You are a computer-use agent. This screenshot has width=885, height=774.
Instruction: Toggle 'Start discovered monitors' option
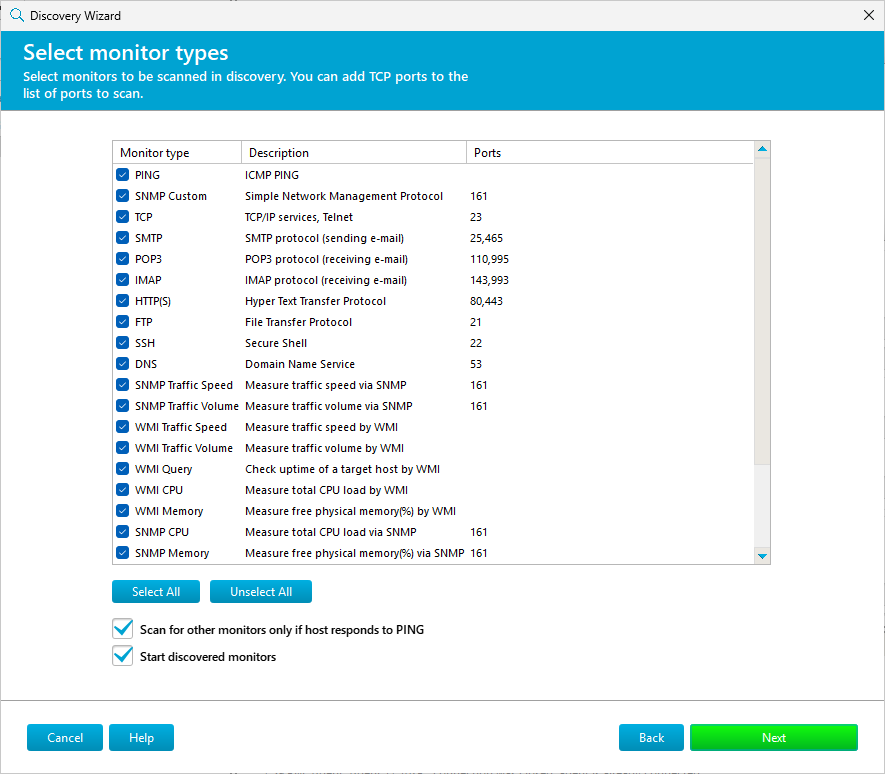tap(122, 656)
